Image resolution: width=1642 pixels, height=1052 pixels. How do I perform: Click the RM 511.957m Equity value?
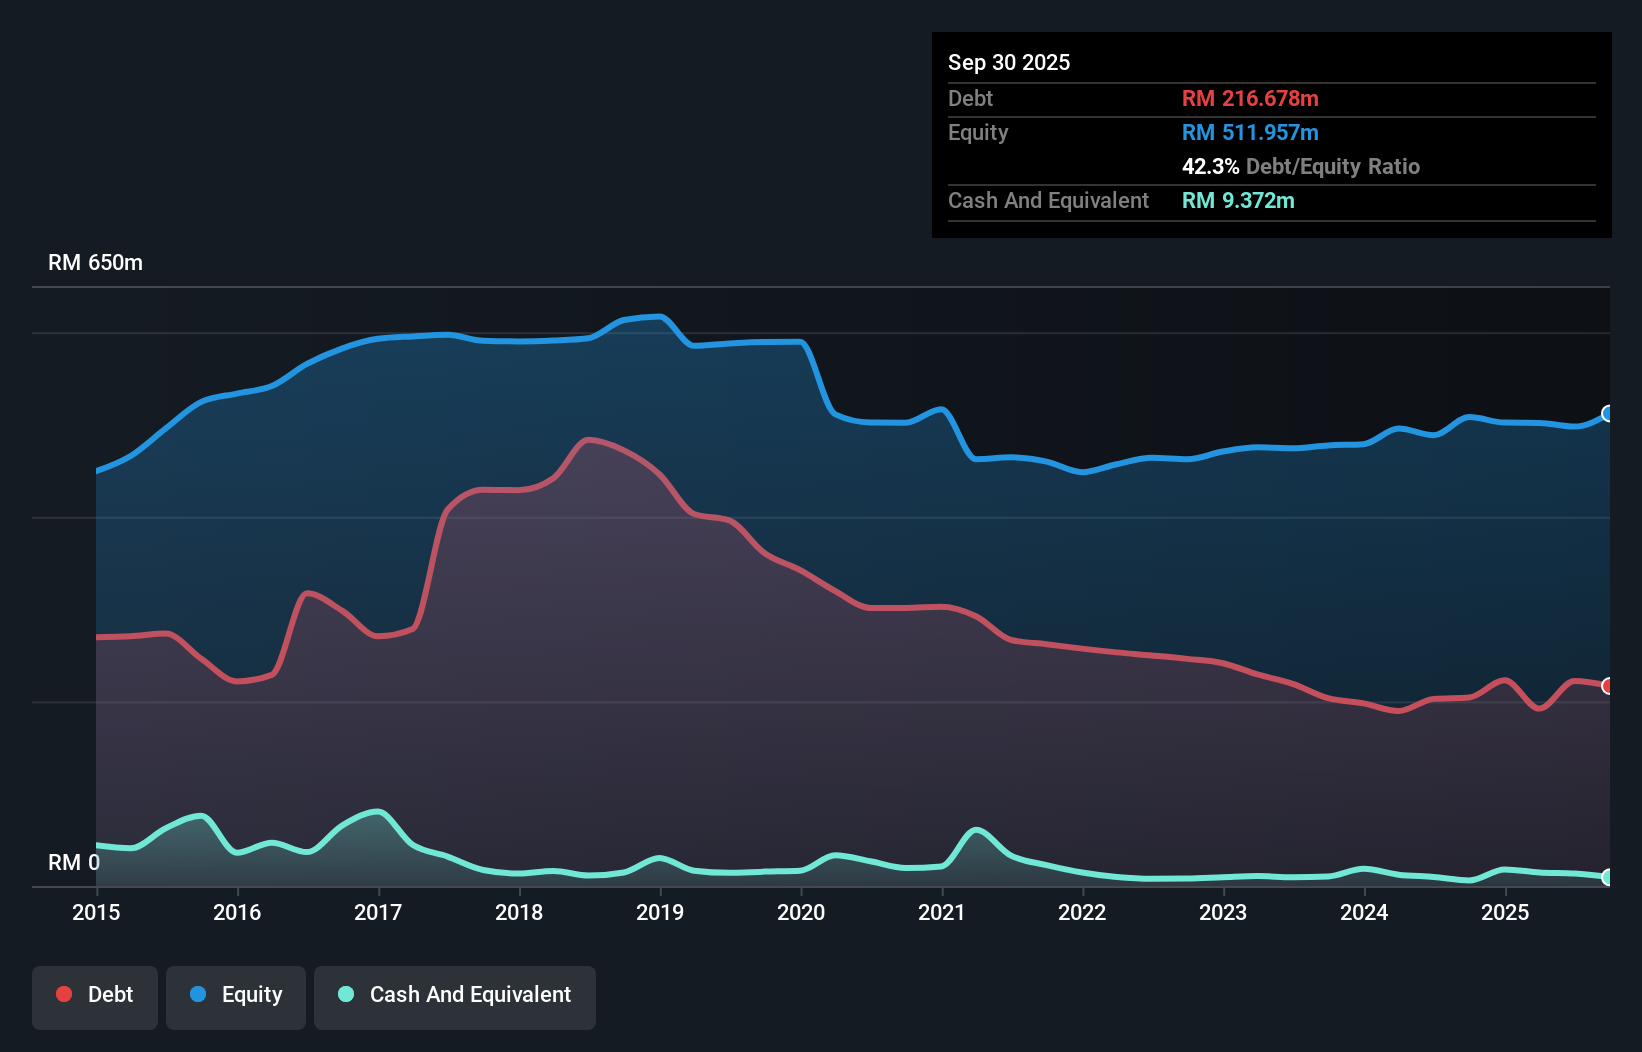1250,132
